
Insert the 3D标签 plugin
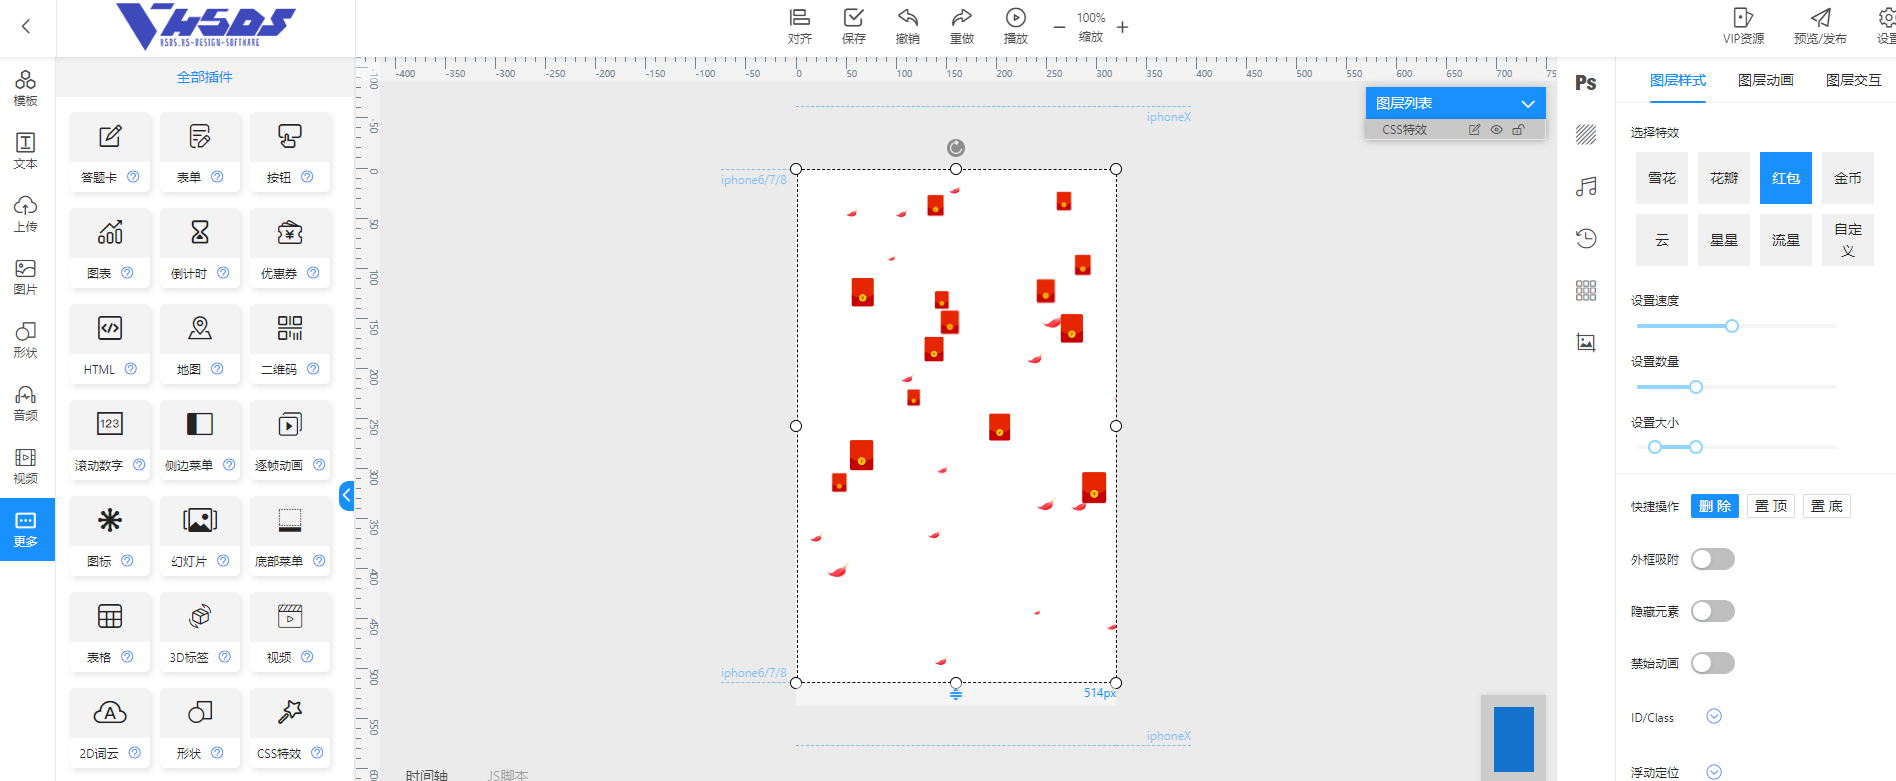coord(200,632)
